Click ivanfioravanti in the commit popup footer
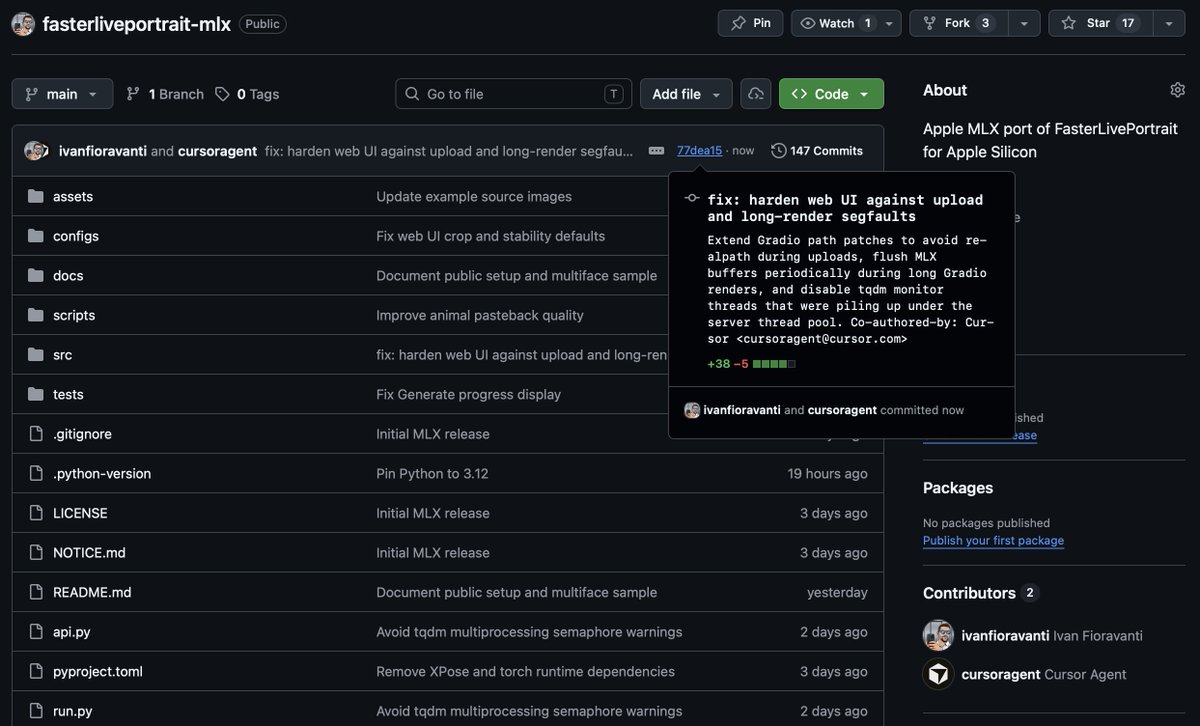Viewport: 1200px width, 726px height. (742, 410)
